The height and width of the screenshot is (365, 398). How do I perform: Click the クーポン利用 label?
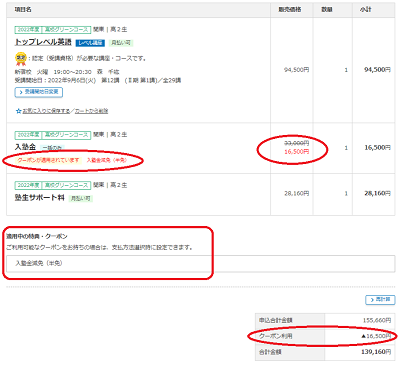pyautogui.click(x=275, y=336)
